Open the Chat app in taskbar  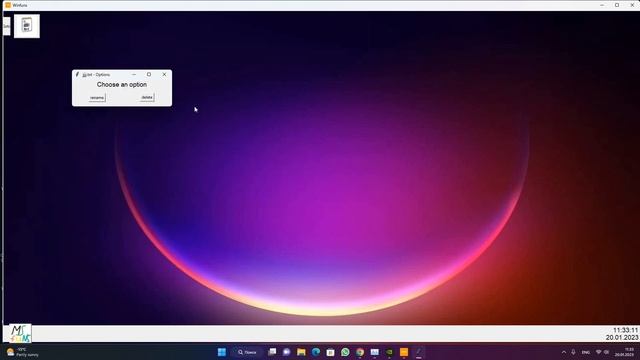point(287,352)
